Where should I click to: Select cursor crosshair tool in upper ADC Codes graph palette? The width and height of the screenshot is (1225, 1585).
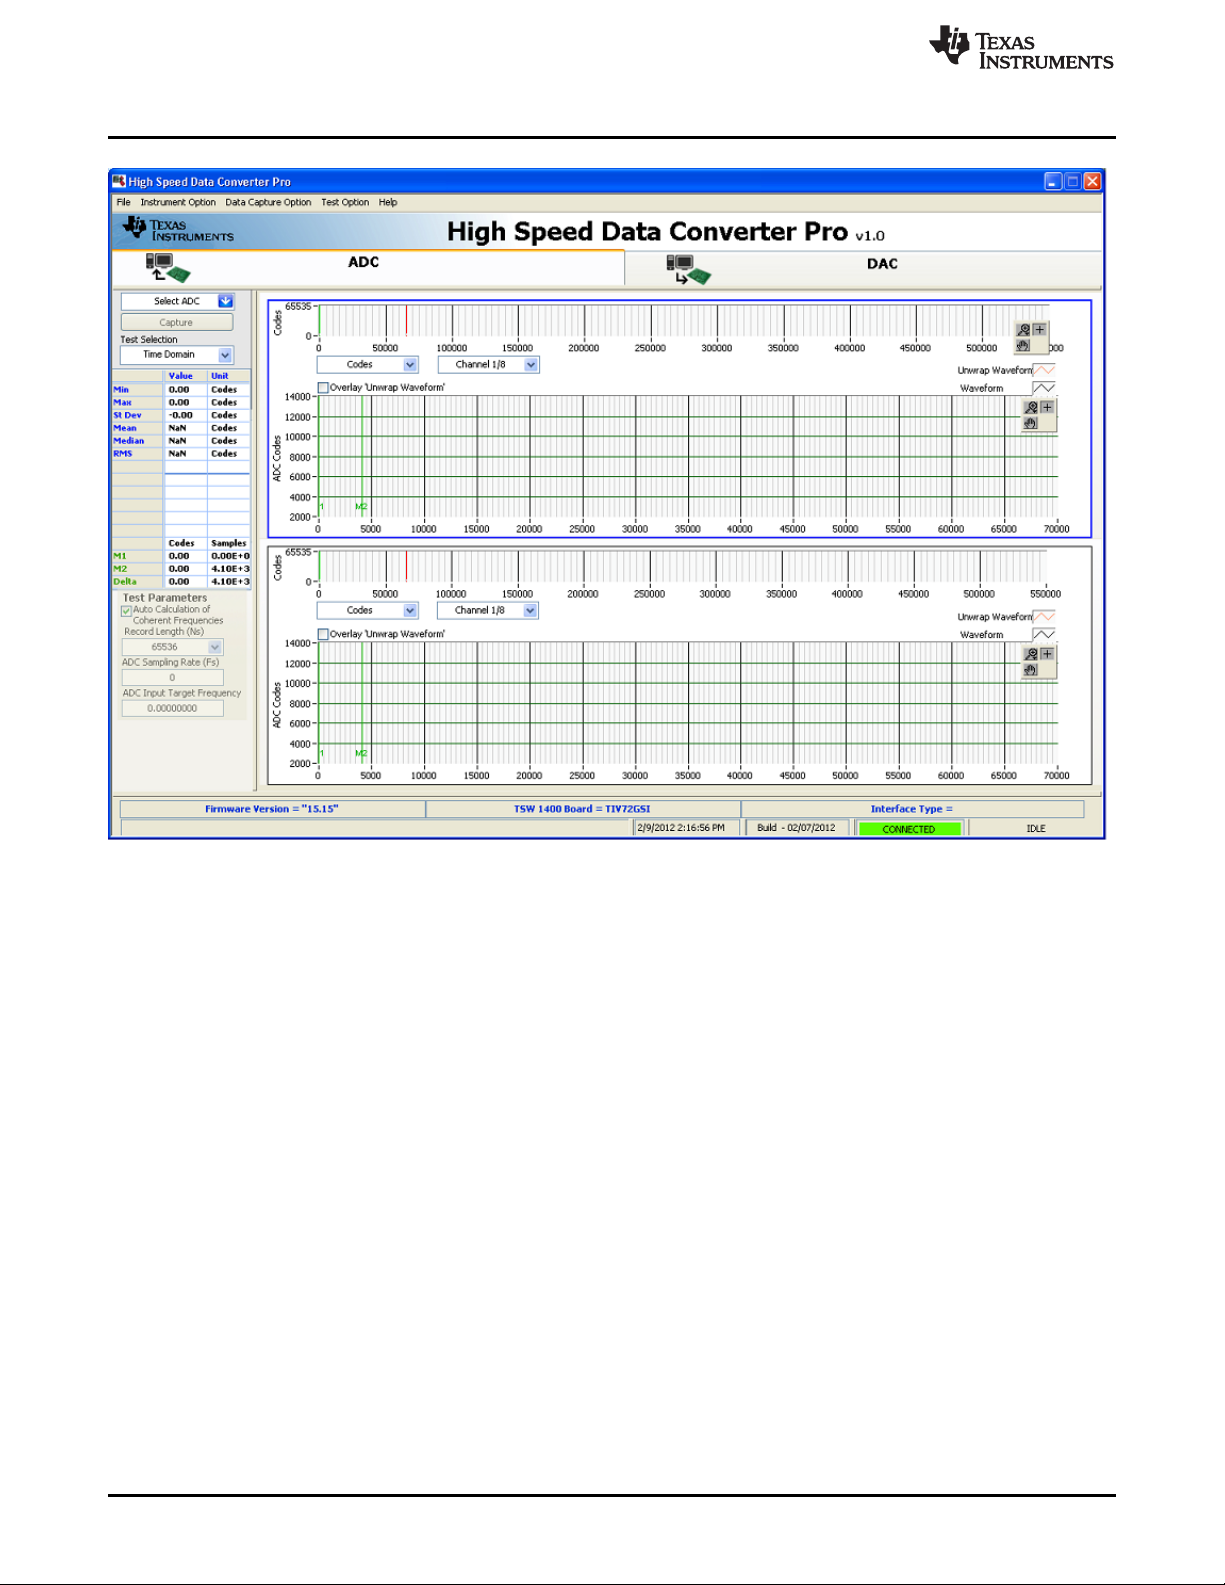pyautogui.click(x=1047, y=408)
